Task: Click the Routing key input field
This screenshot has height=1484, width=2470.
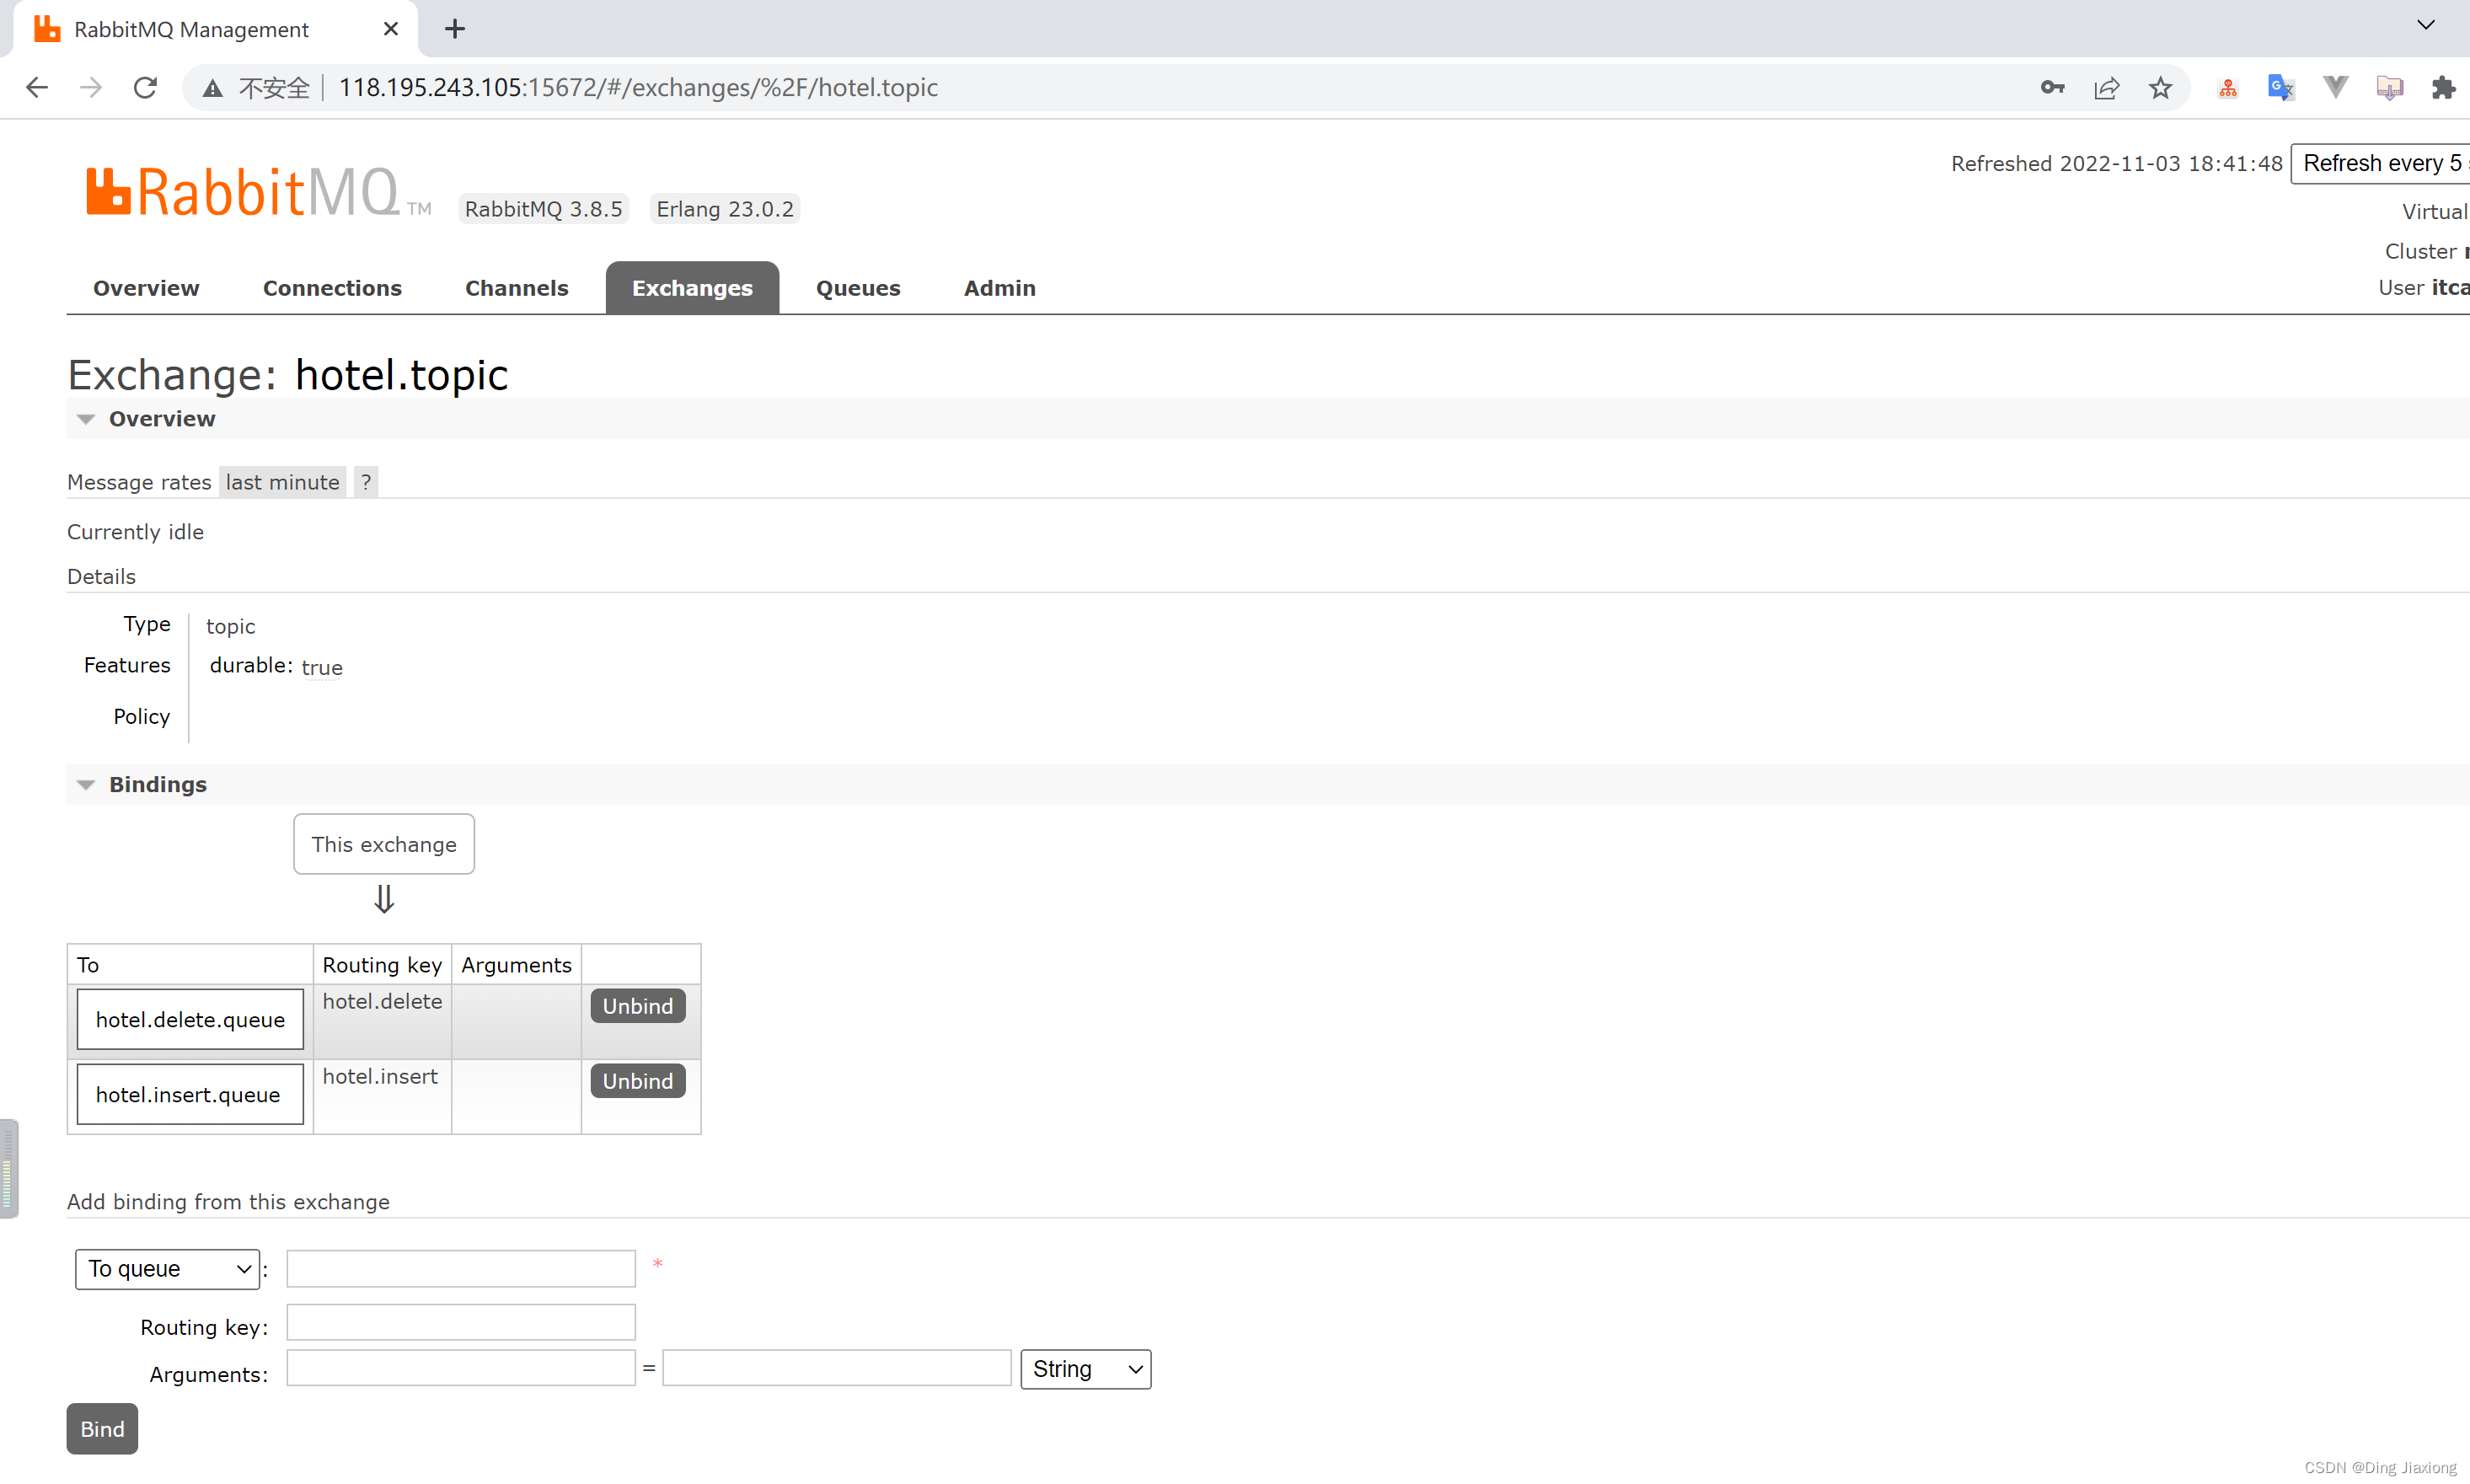Action: coord(461,1322)
